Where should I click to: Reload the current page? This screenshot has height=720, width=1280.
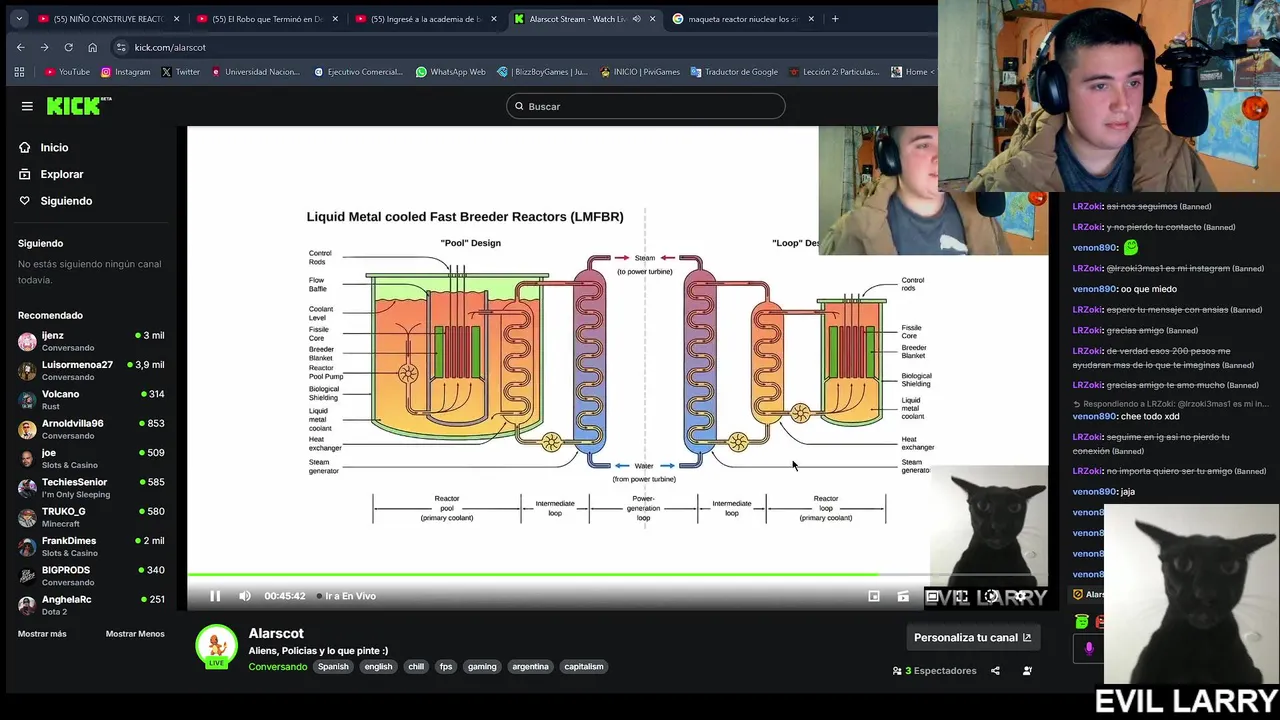(x=68, y=47)
